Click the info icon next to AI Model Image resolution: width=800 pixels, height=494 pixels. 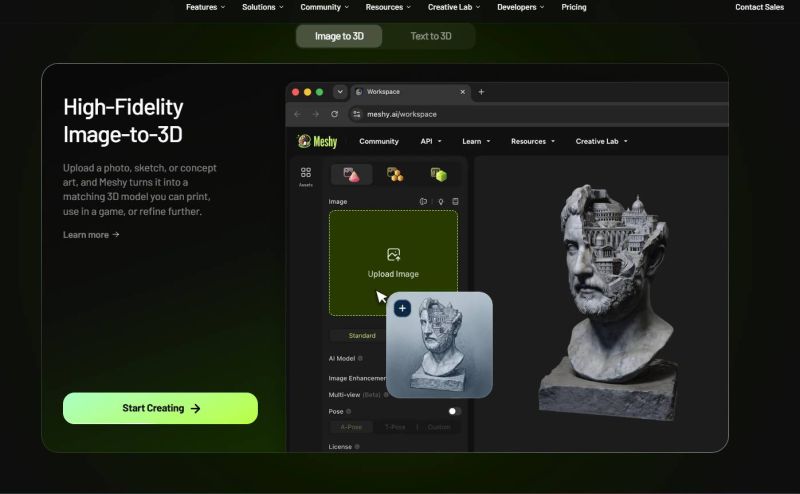pos(360,358)
